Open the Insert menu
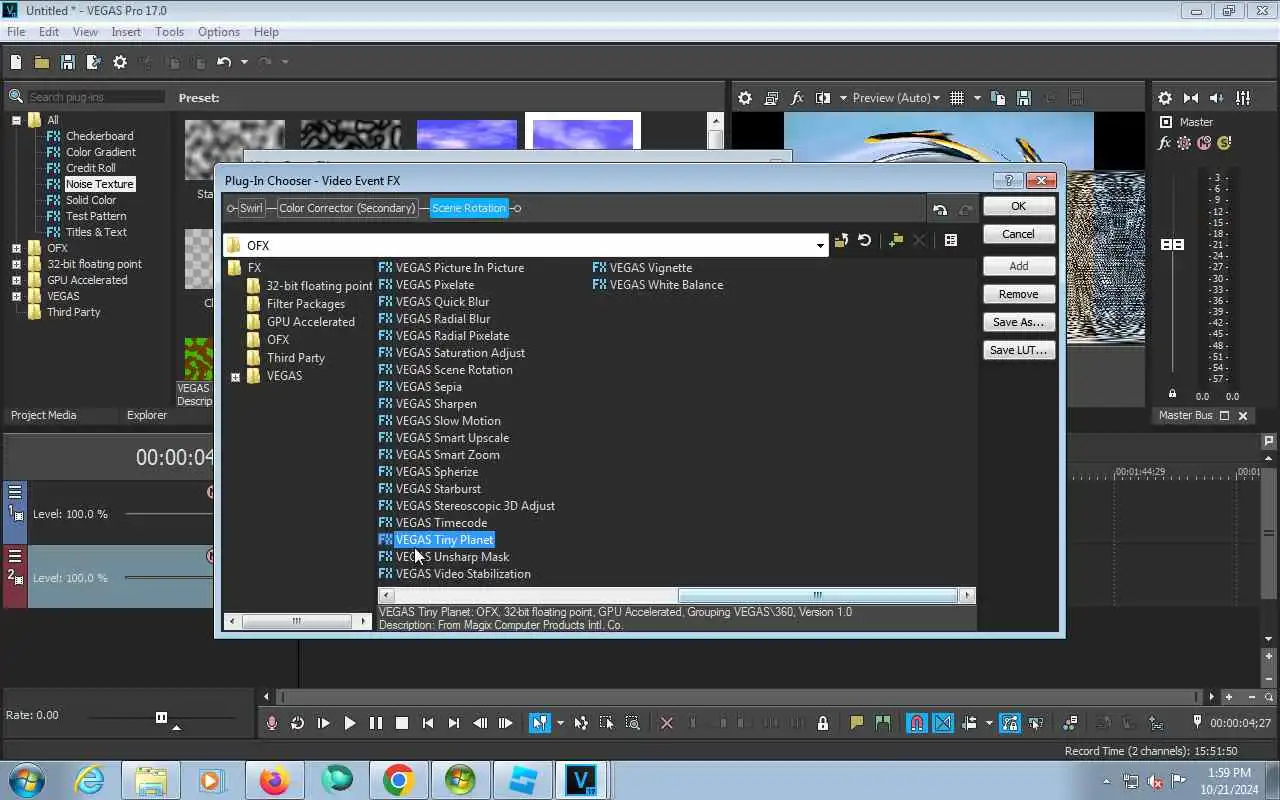This screenshot has width=1280, height=800. (x=126, y=32)
